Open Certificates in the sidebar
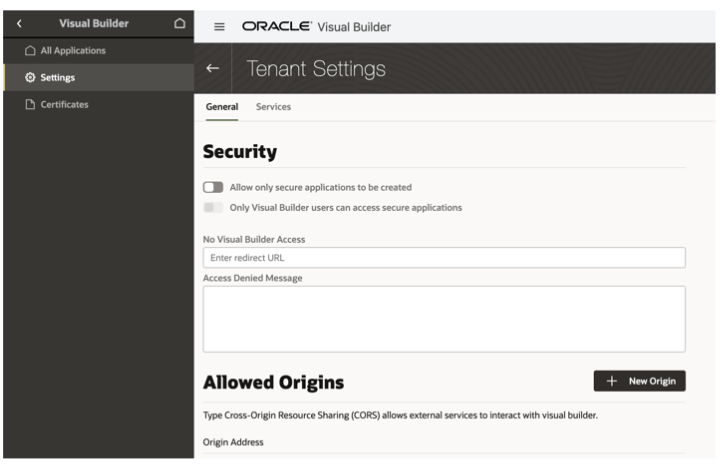This screenshot has width=728, height=464. pos(98,104)
